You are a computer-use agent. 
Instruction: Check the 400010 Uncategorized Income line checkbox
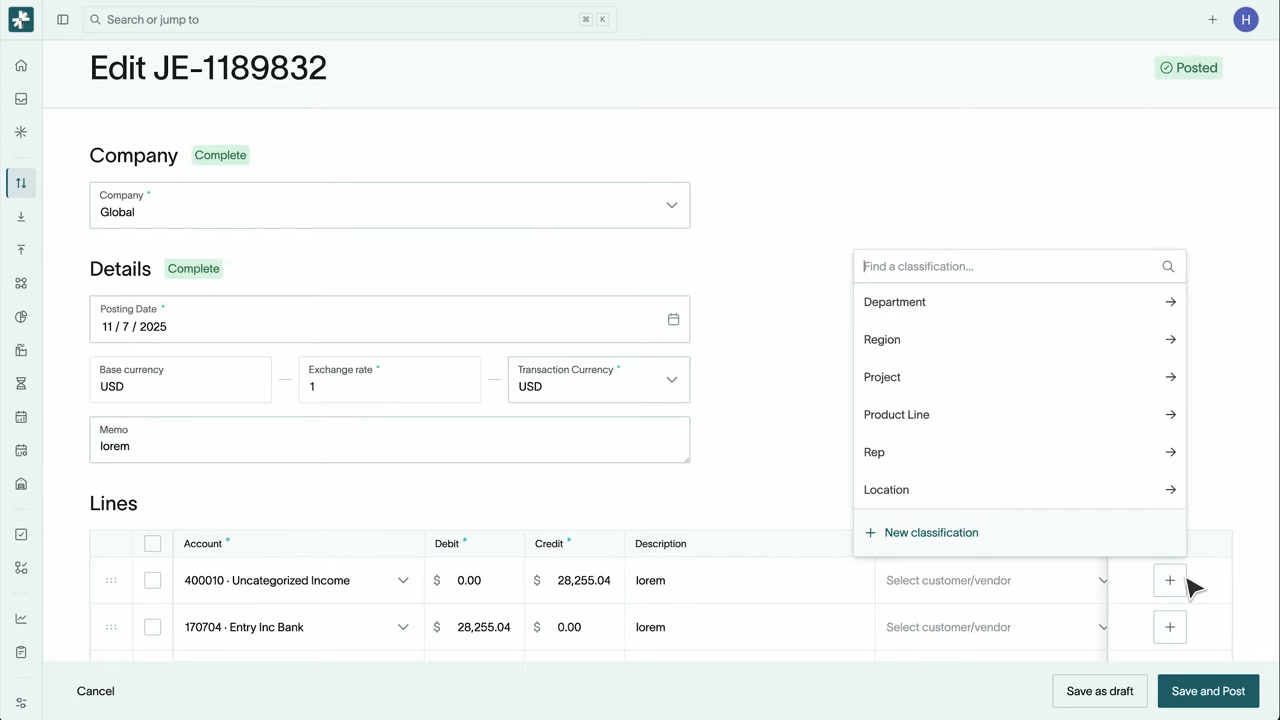pos(152,580)
